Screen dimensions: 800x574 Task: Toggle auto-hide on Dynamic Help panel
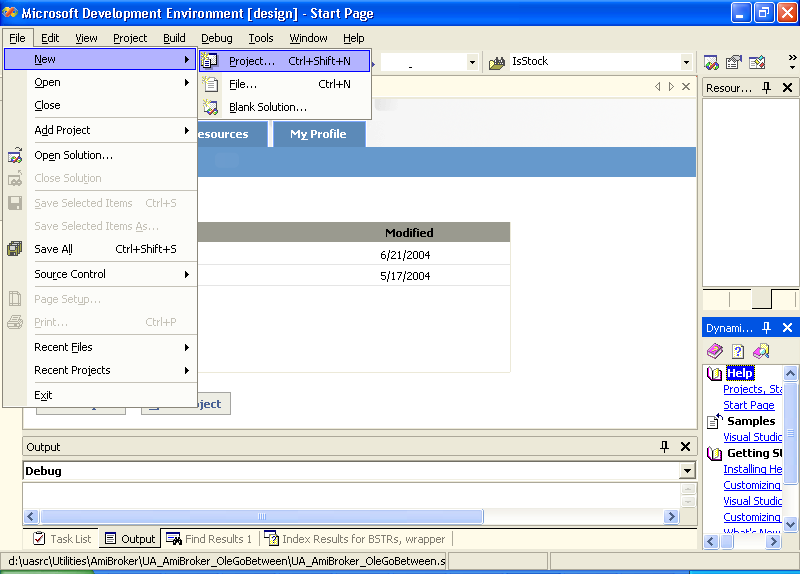(766, 328)
